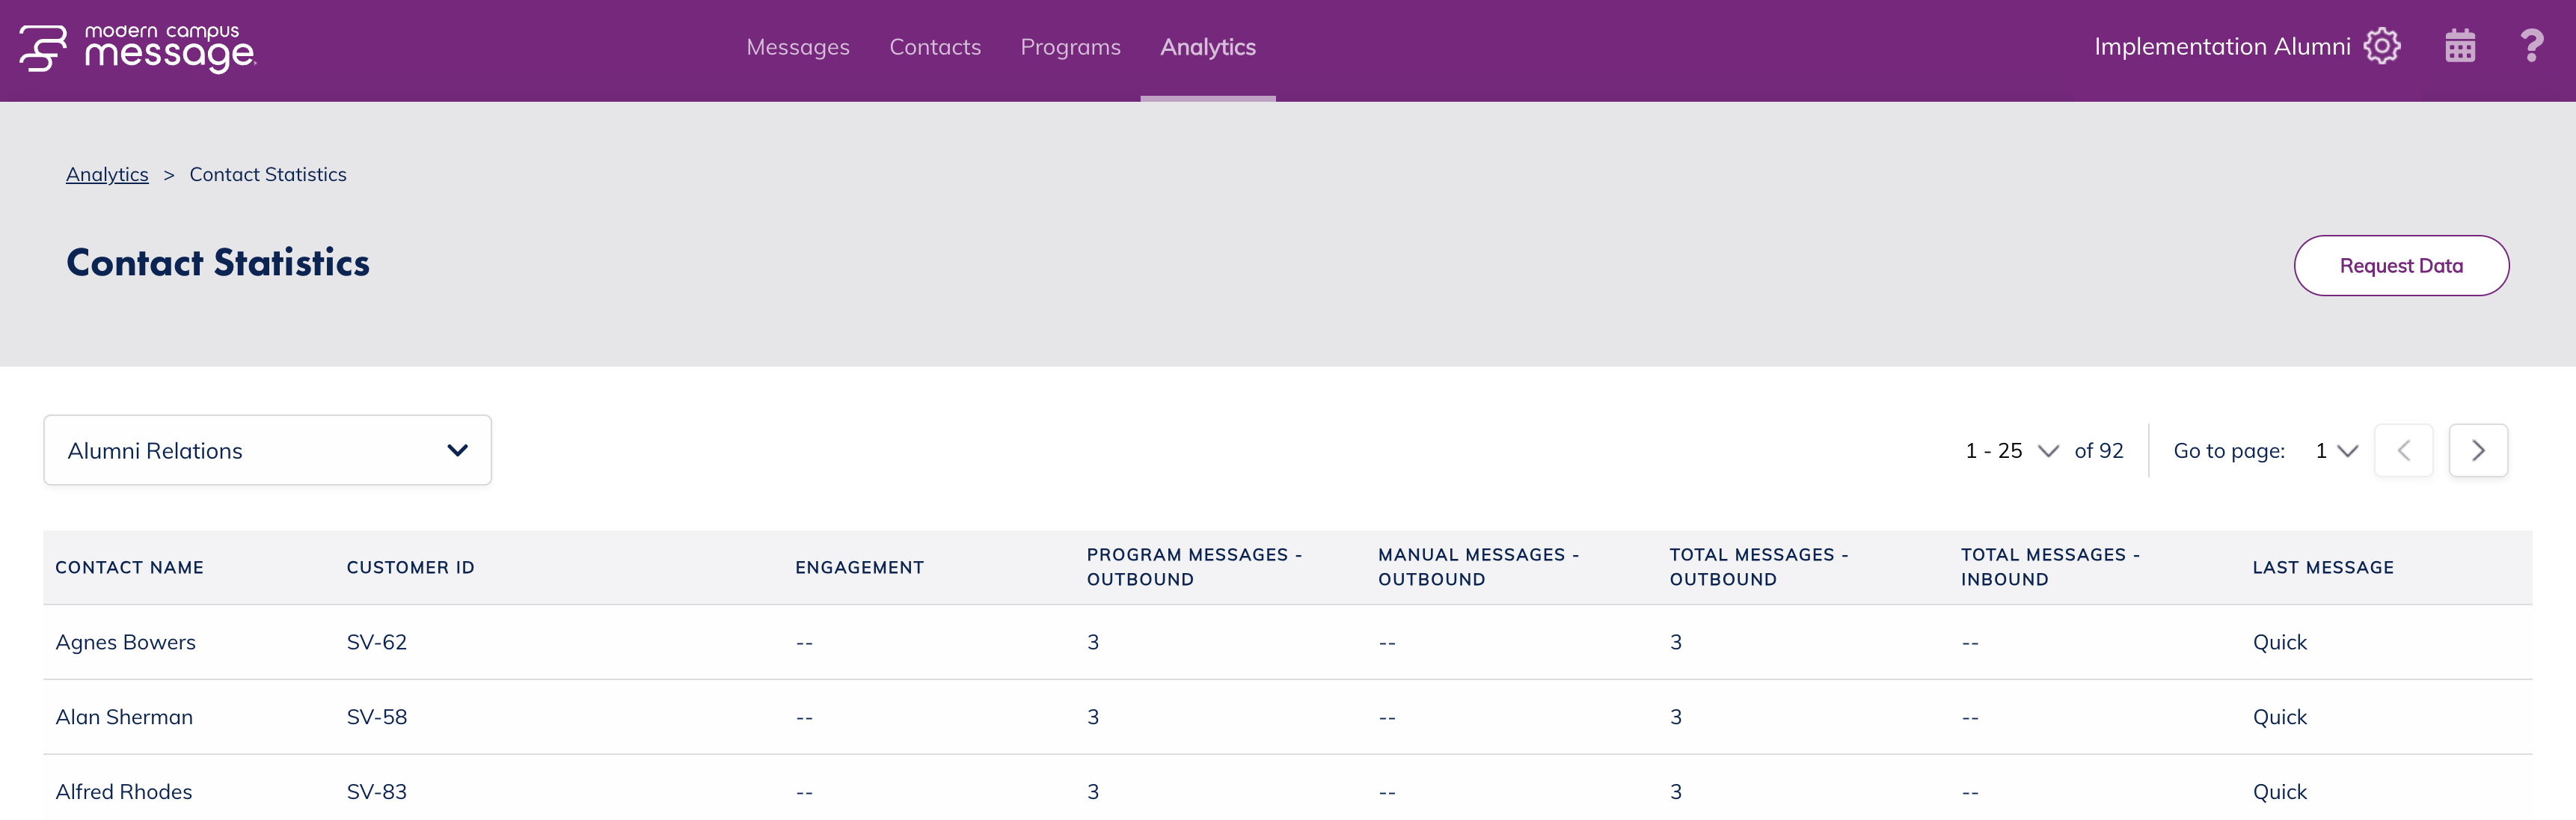Click Quick link in Agnes Bowers row

[2279, 643]
